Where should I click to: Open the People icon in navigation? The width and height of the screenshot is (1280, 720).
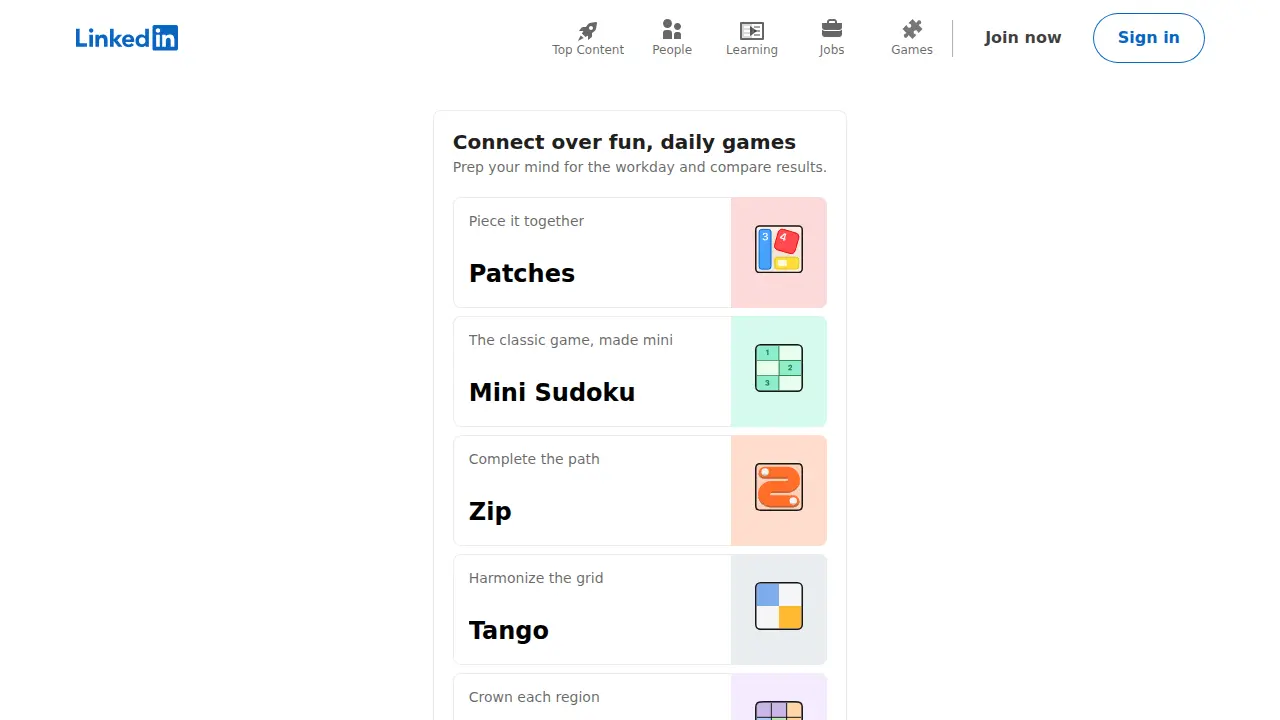tap(672, 30)
